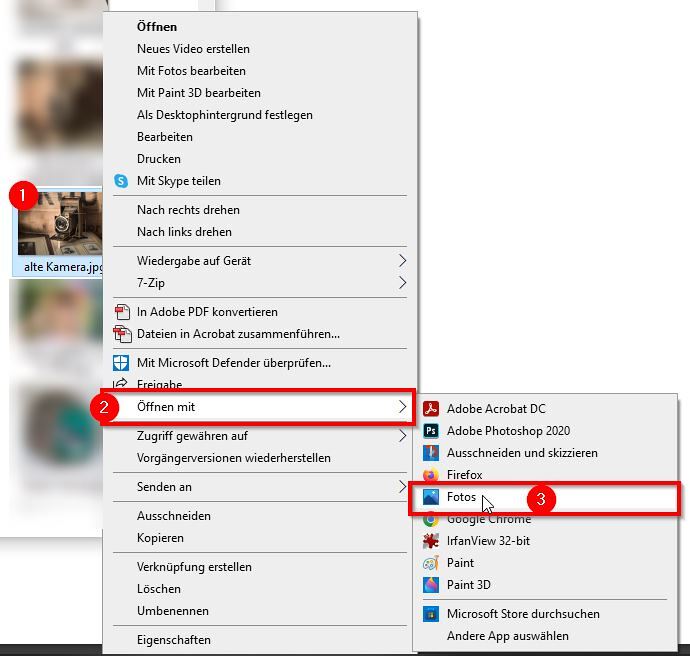This screenshot has height=656, width=690.
Task: Expand the Senden an submenu arrow
Action: click(402, 487)
